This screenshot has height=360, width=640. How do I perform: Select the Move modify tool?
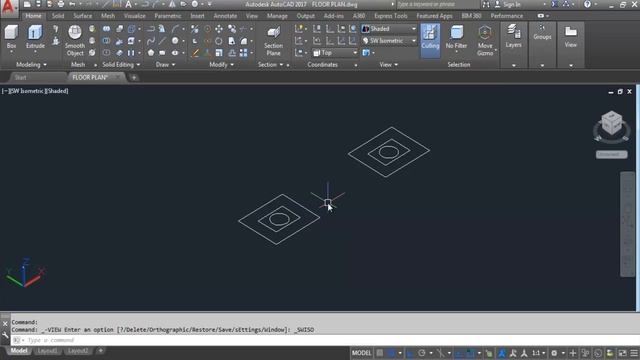click(x=219, y=29)
